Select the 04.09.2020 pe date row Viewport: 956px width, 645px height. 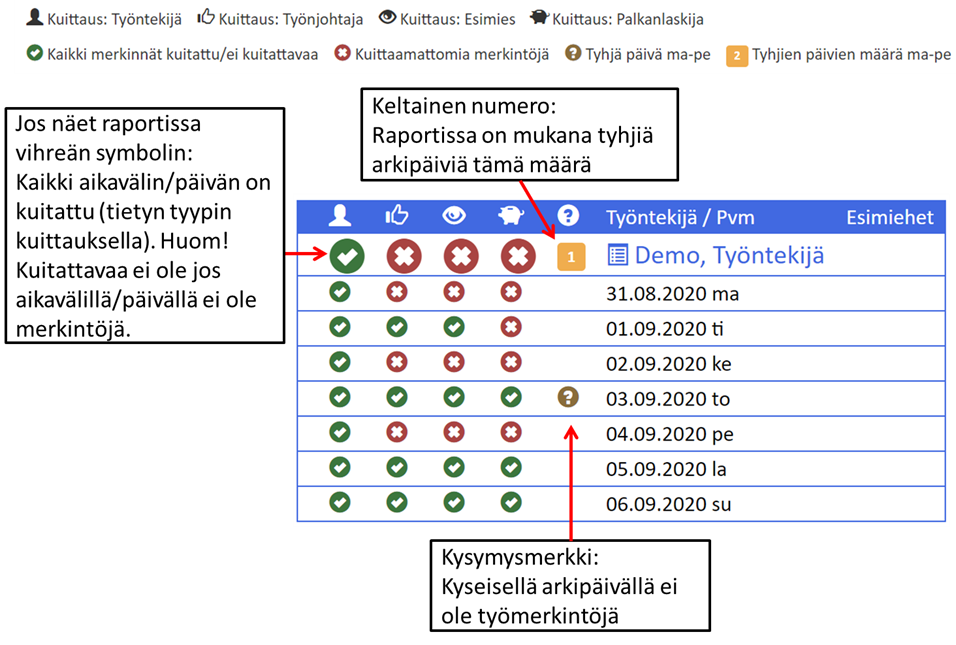666,433
